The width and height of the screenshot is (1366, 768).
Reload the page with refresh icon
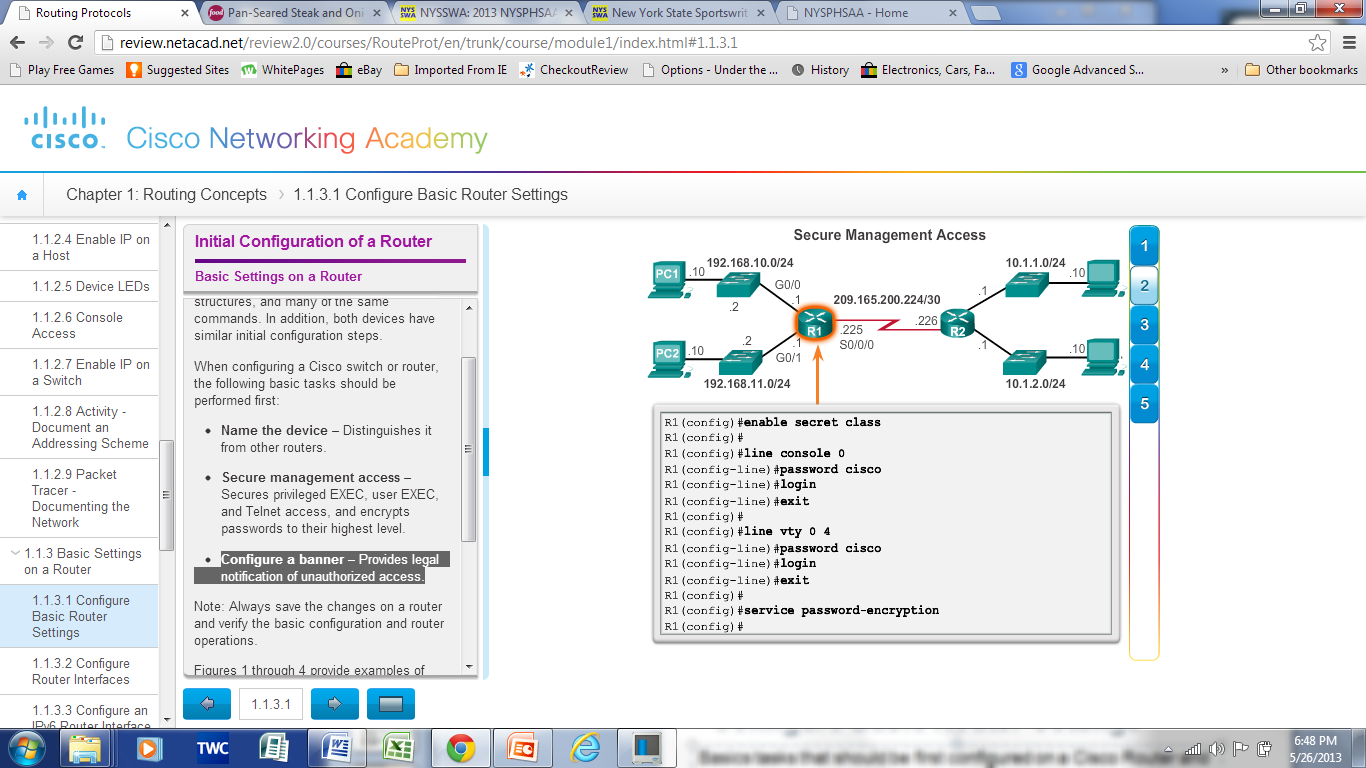coord(75,43)
